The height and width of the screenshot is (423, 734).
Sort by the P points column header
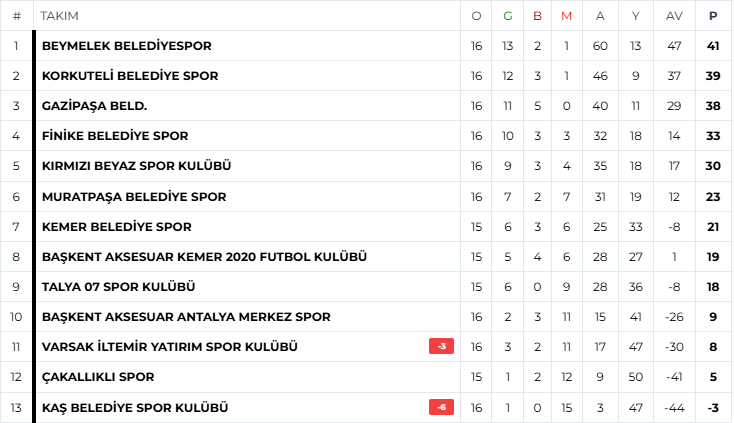tap(713, 16)
